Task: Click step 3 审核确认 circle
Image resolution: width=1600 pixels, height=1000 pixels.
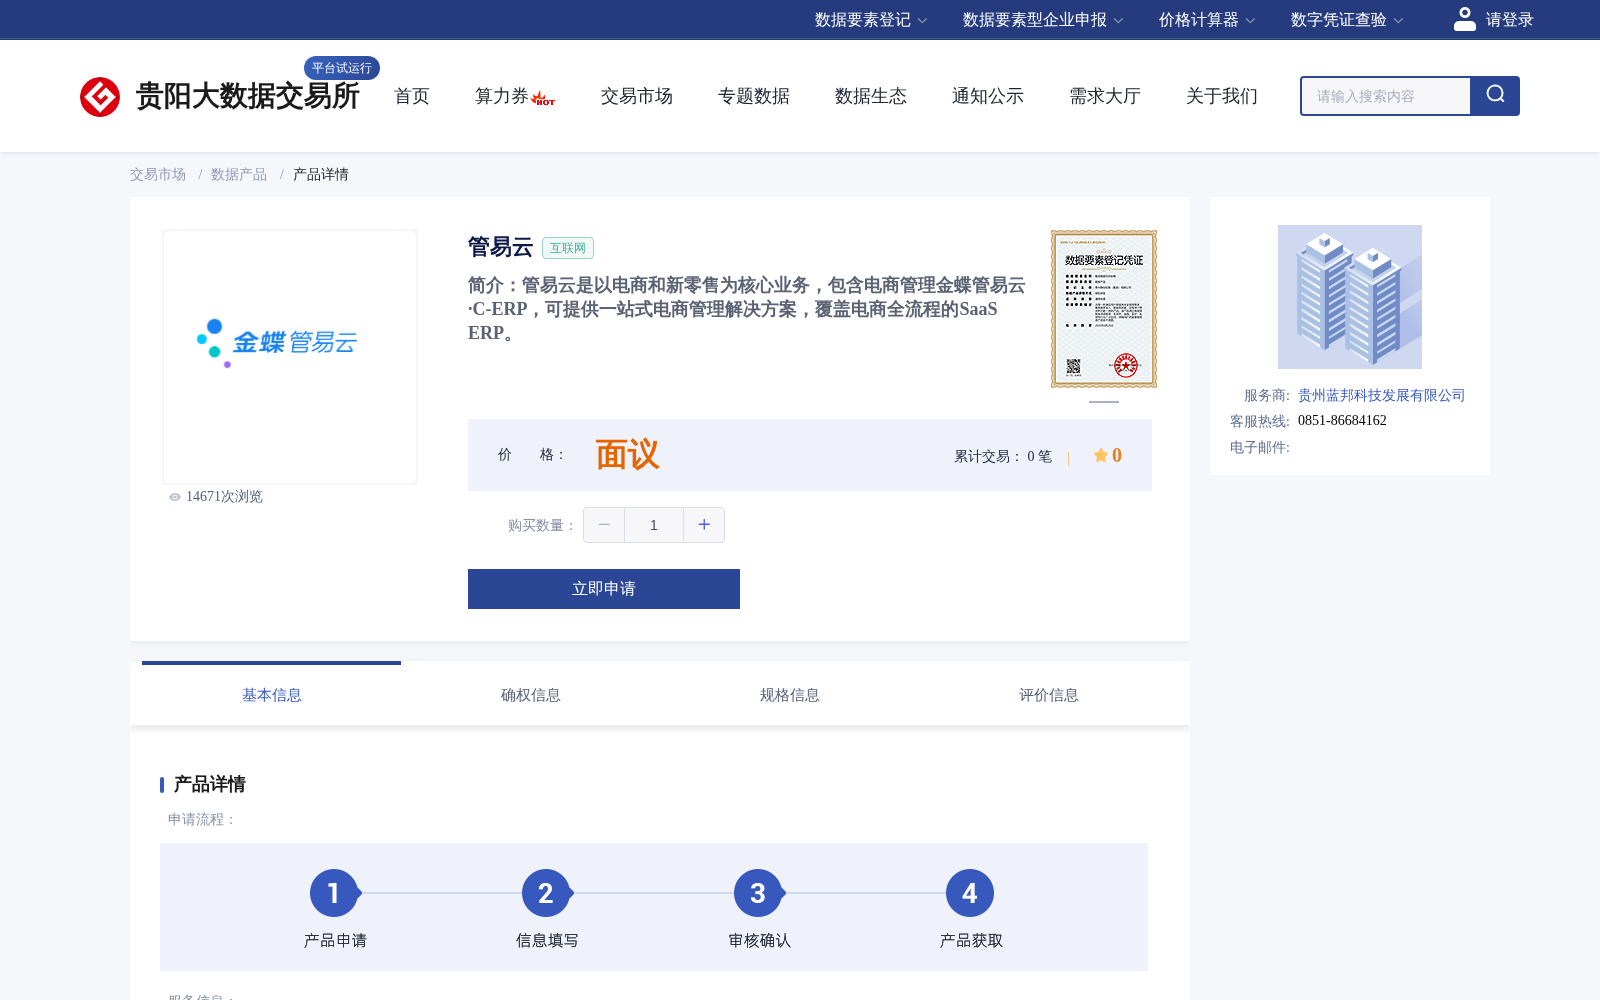Action: pyautogui.click(x=758, y=893)
